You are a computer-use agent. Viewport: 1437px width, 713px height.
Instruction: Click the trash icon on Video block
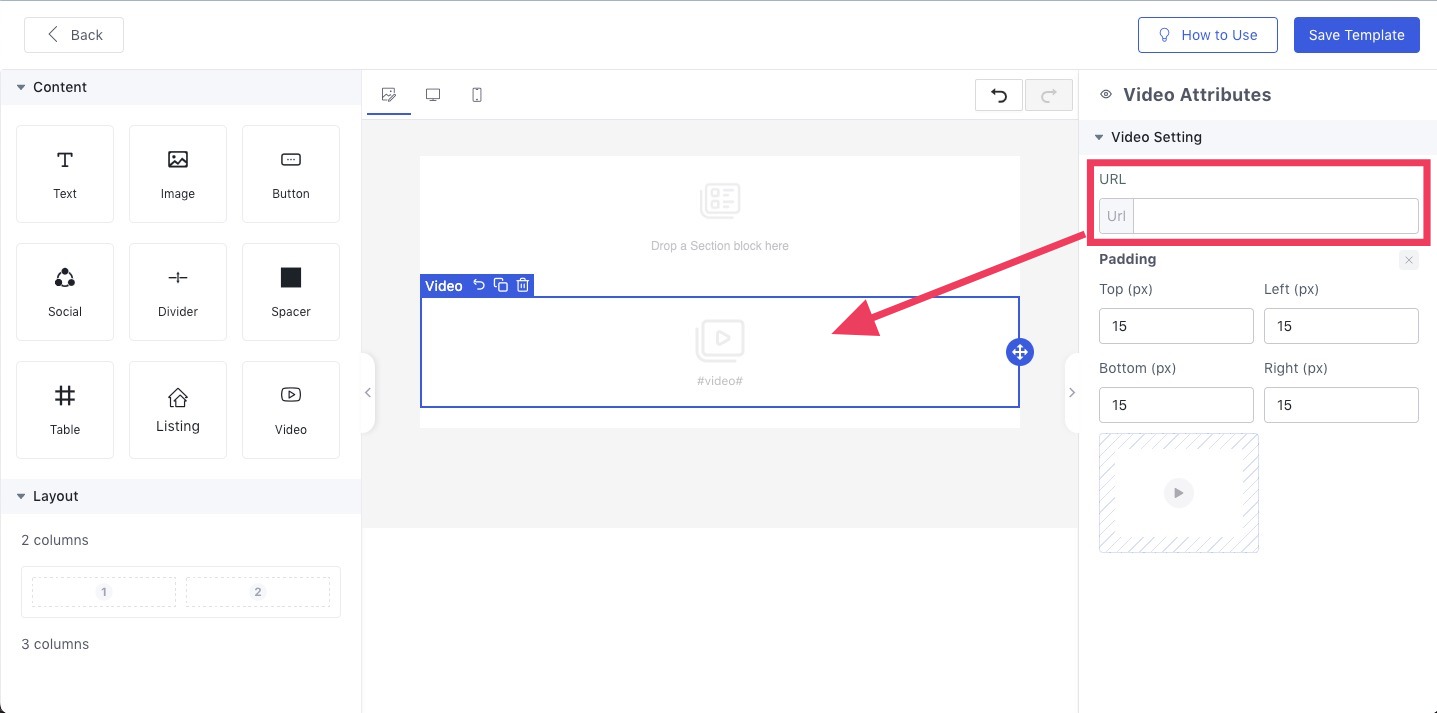click(522, 285)
